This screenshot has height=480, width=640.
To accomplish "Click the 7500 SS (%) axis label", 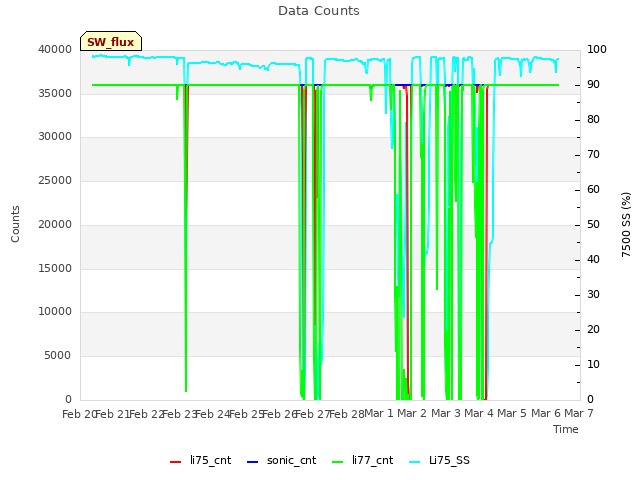I will point(626,224).
